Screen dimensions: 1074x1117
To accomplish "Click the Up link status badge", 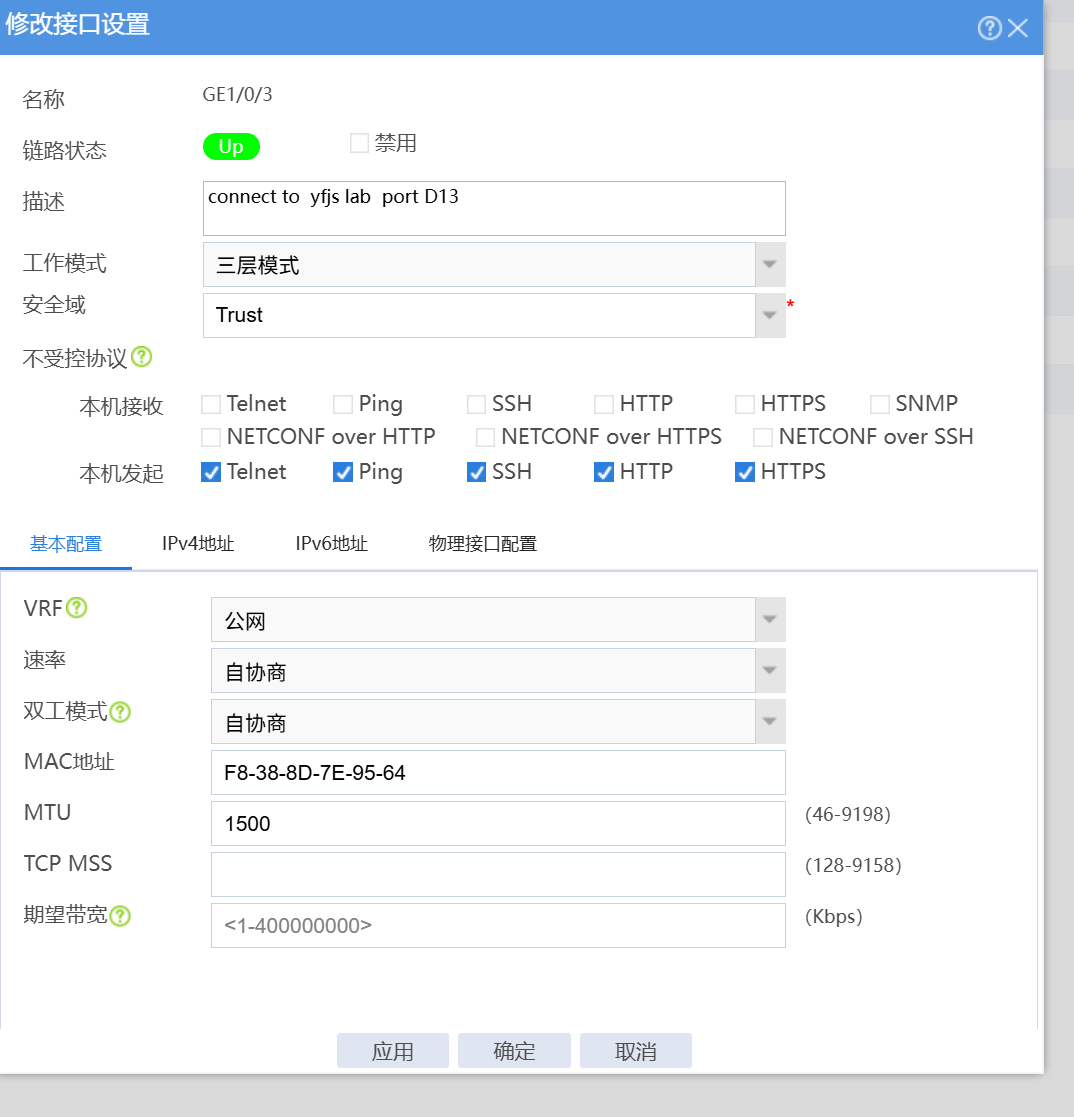I will pos(231,147).
